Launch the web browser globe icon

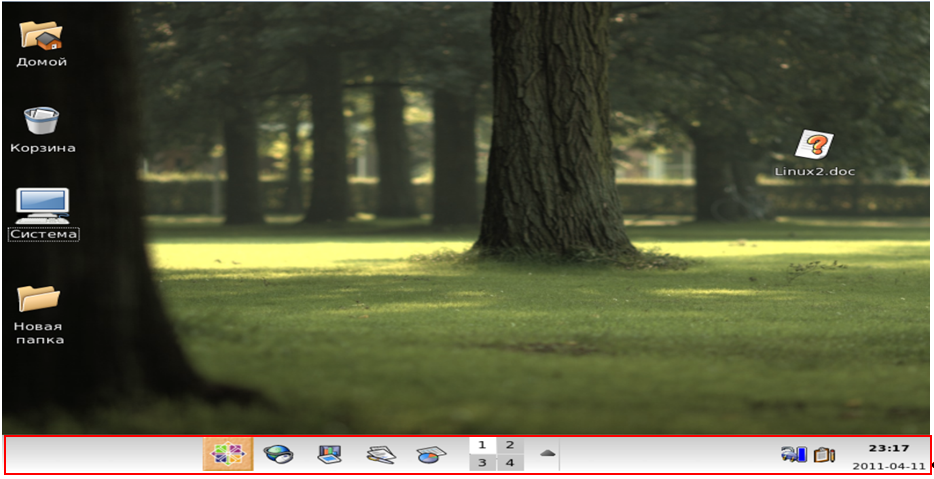click(x=278, y=455)
